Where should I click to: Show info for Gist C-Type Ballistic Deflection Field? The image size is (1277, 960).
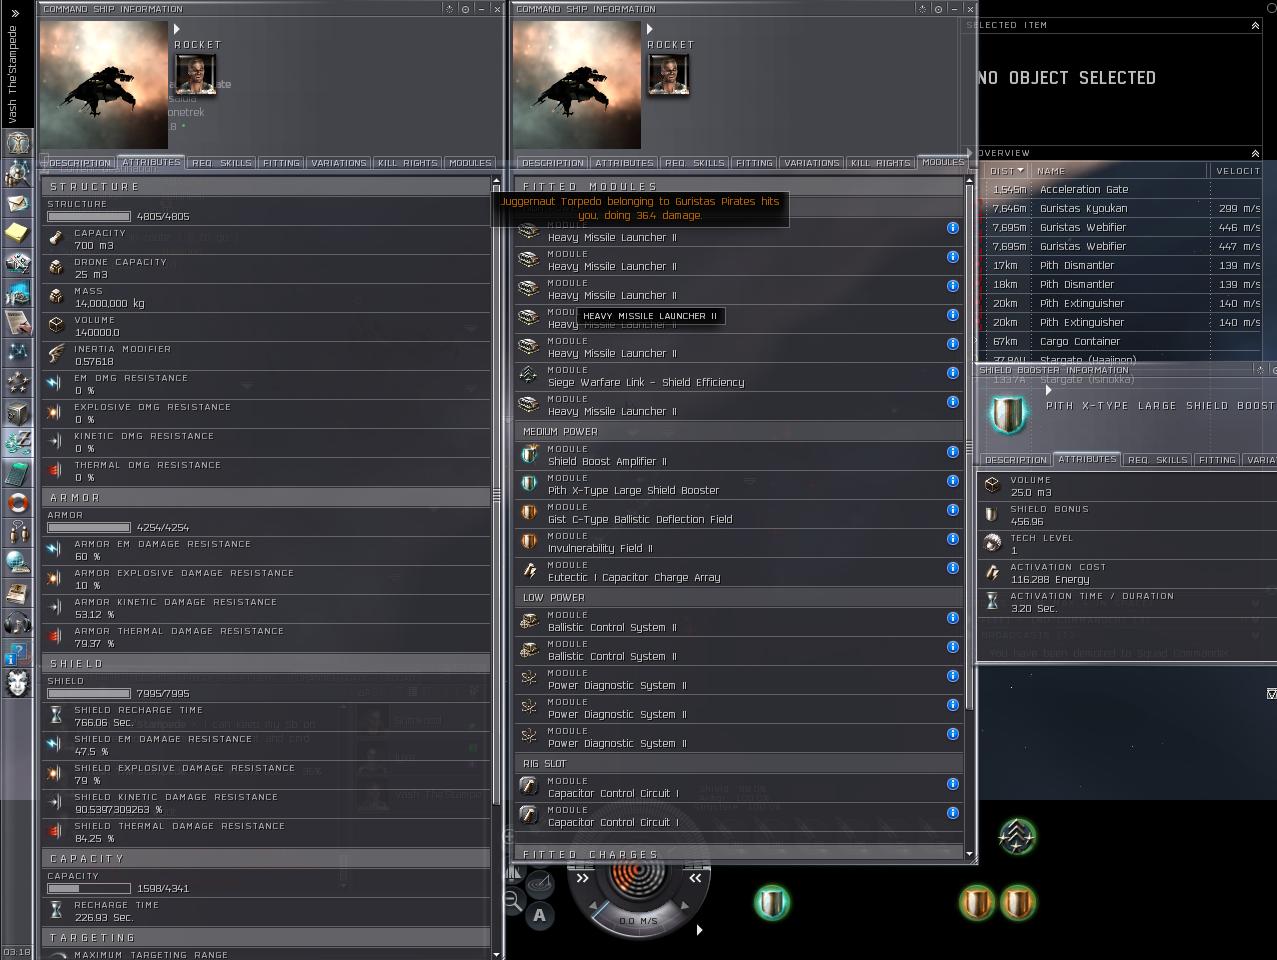pyautogui.click(x=953, y=510)
